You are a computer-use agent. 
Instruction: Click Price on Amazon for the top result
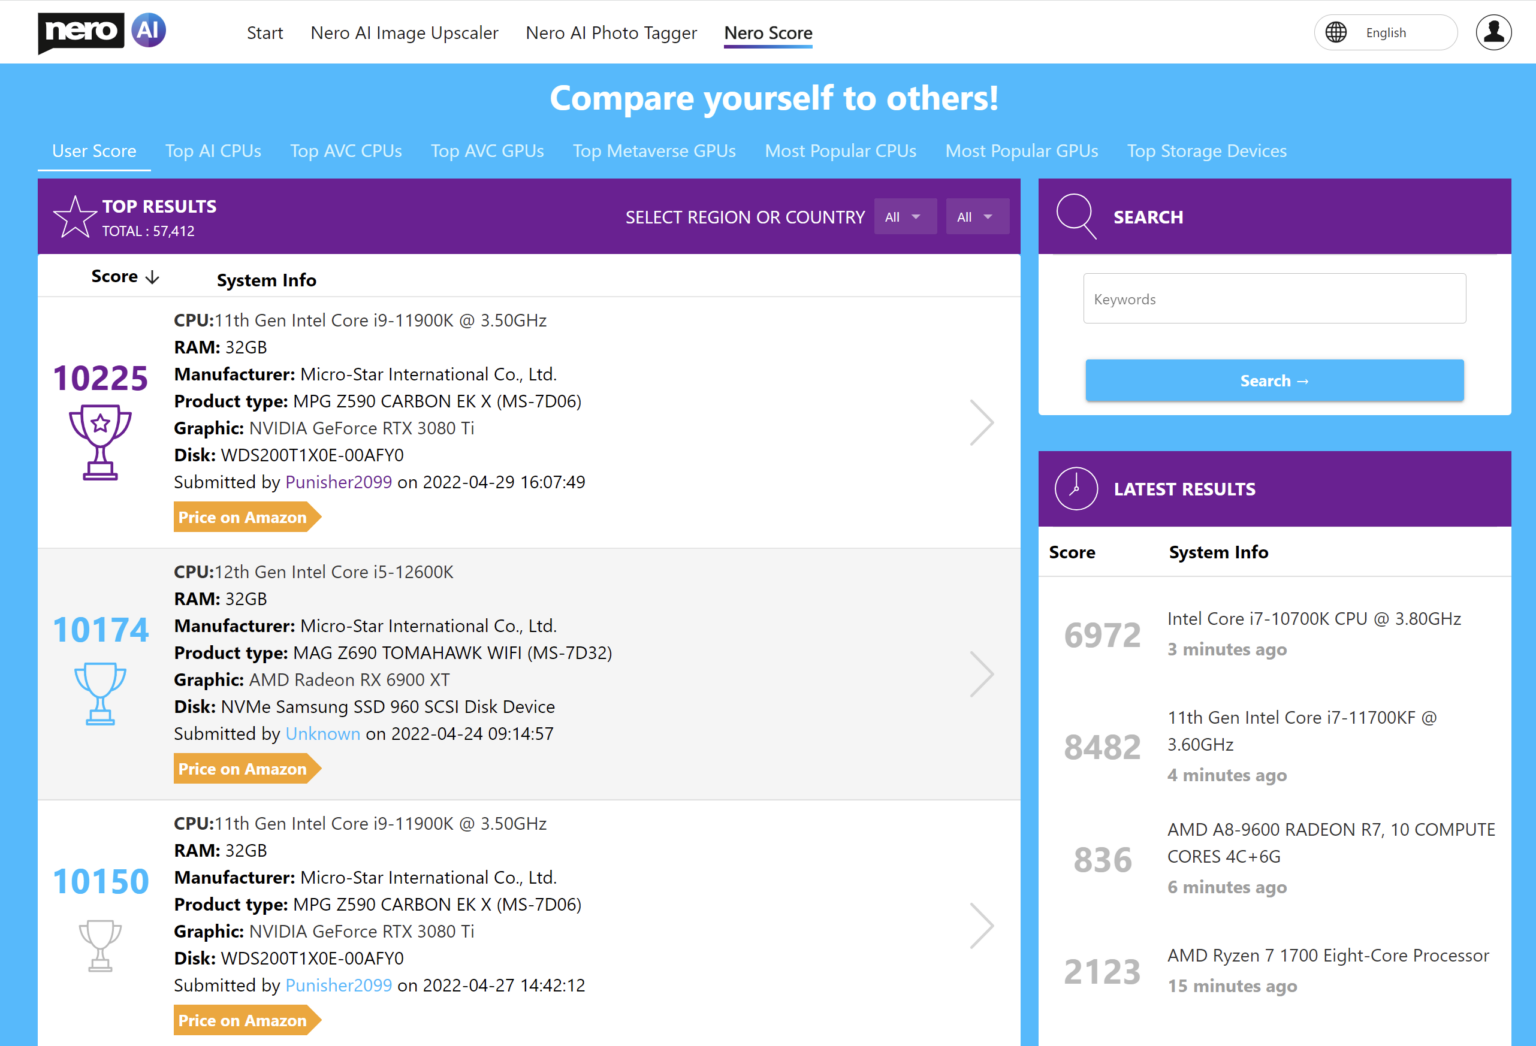click(x=243, y=517)
